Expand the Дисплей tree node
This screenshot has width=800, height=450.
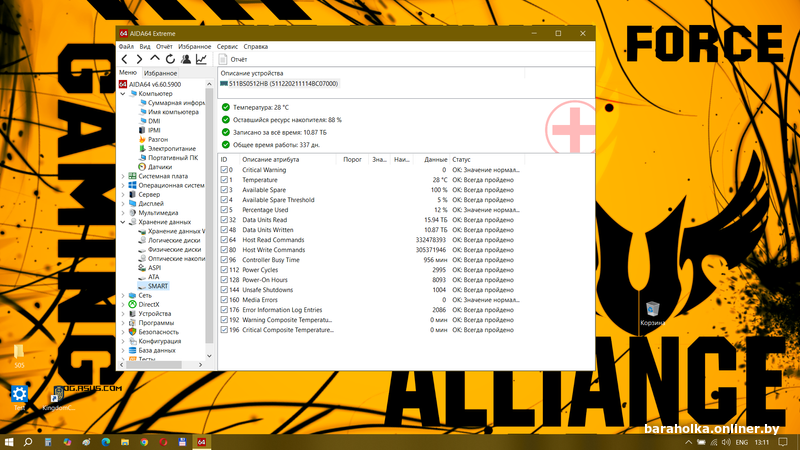pos(123,204)
